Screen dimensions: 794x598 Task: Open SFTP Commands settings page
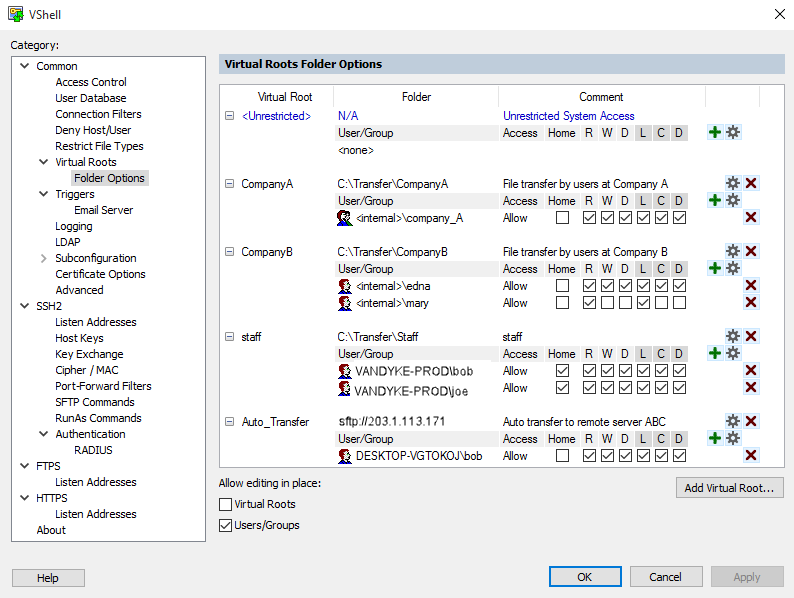pyautogui.click(x=94, y=402)
